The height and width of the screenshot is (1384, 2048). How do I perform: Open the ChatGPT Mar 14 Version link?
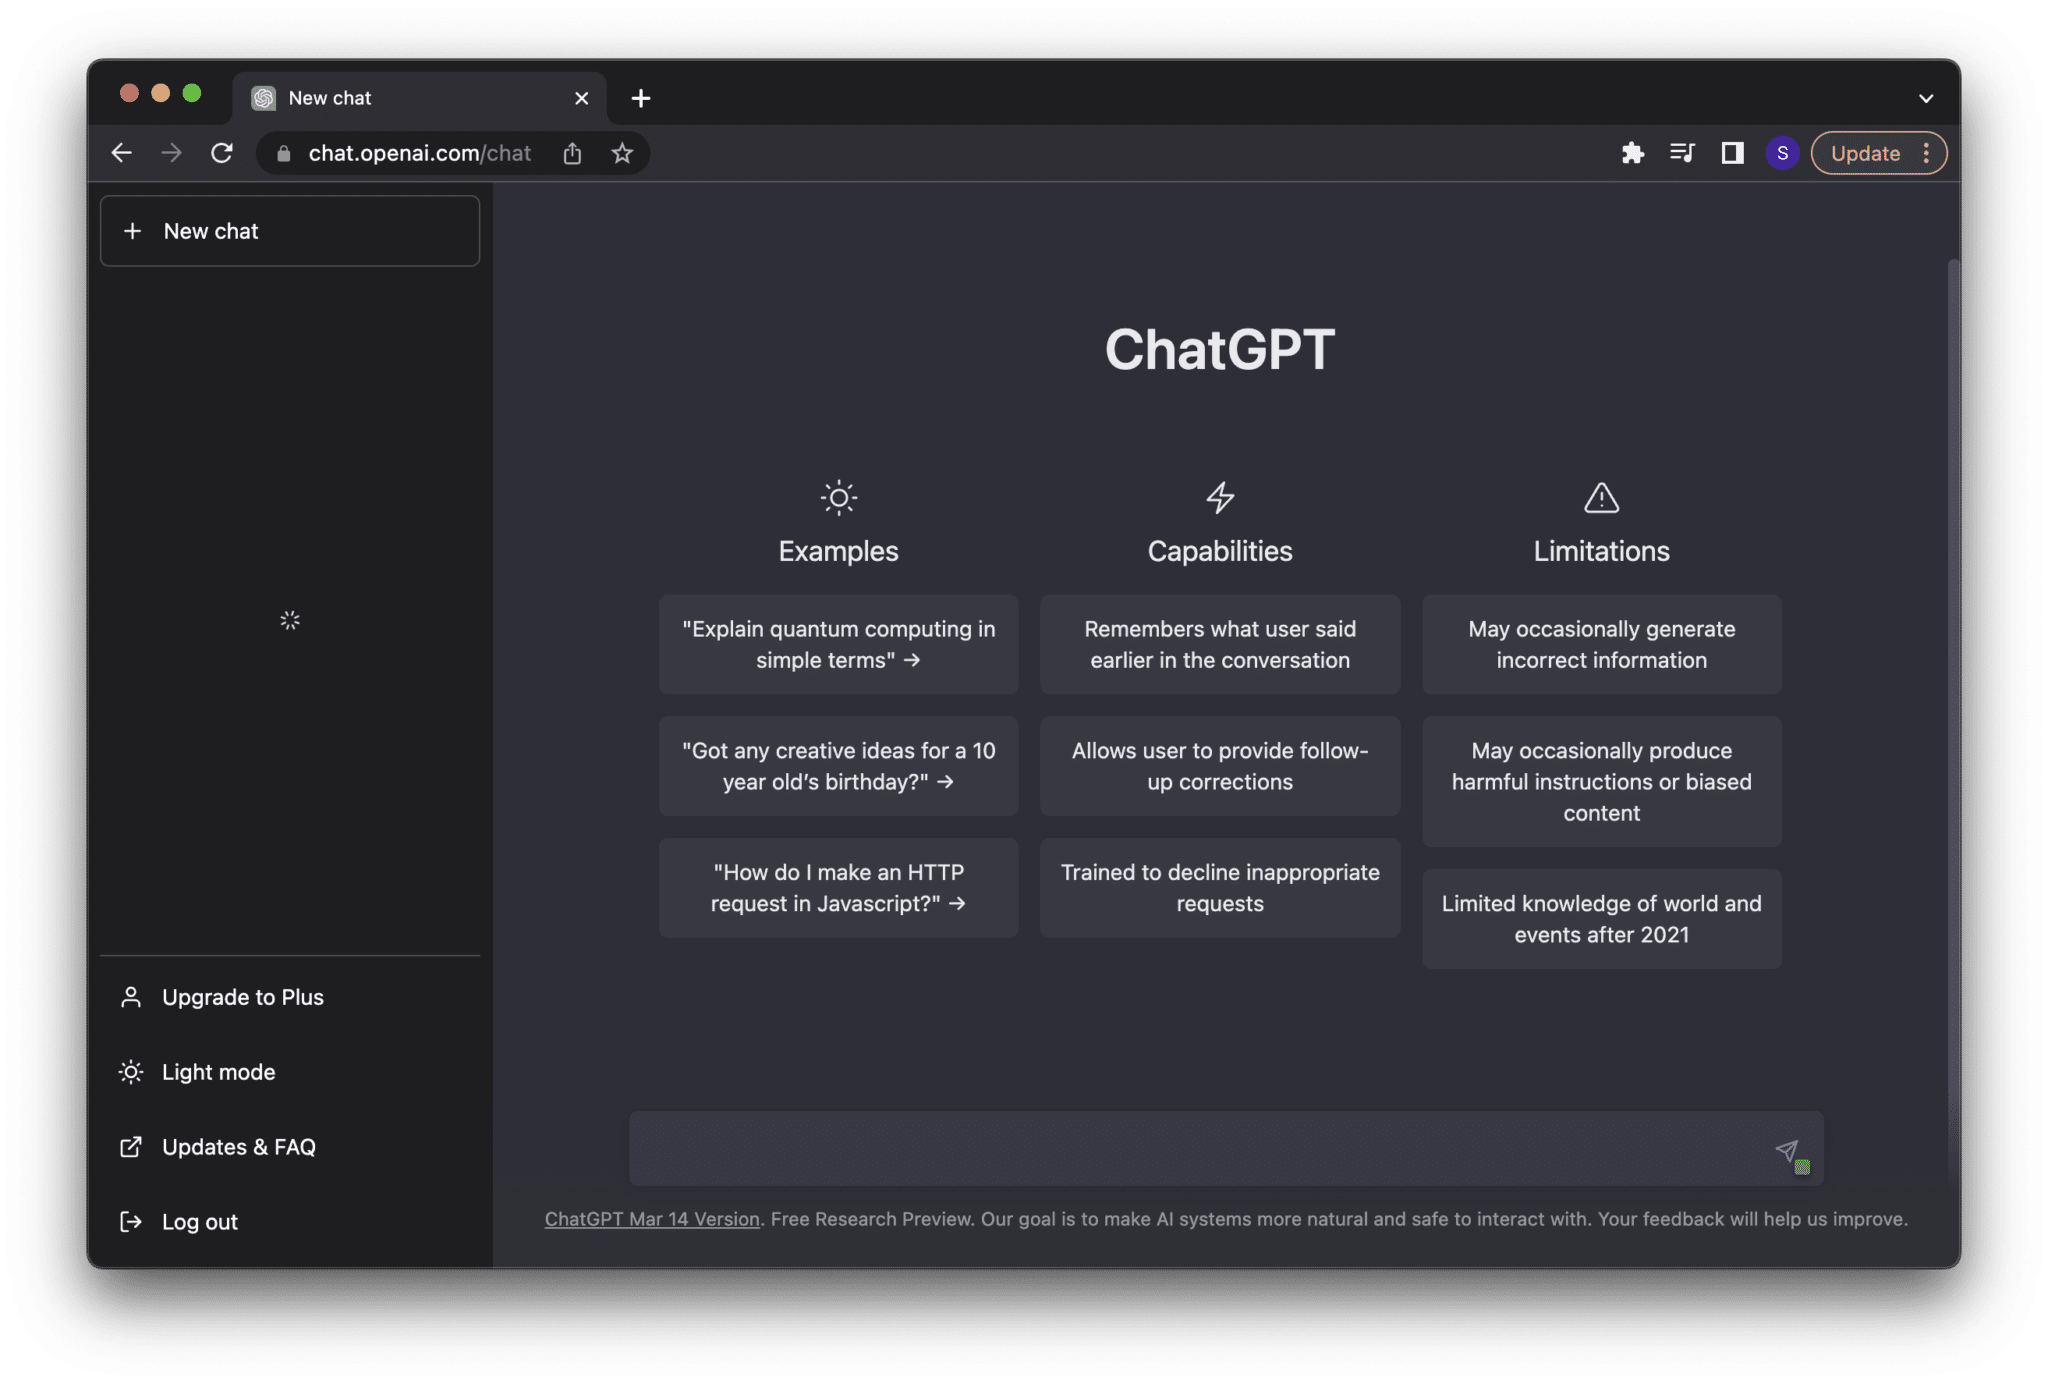[x=652, y=1219]
